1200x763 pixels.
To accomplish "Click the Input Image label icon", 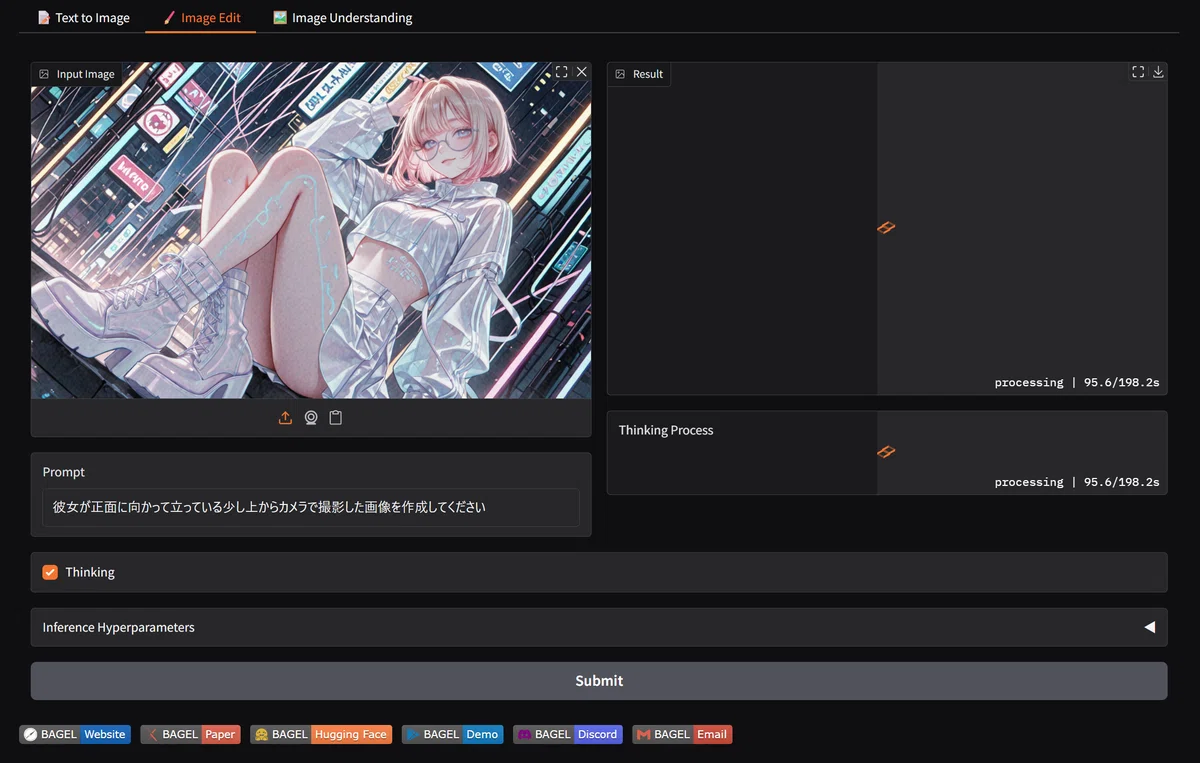I will point(44,74).
